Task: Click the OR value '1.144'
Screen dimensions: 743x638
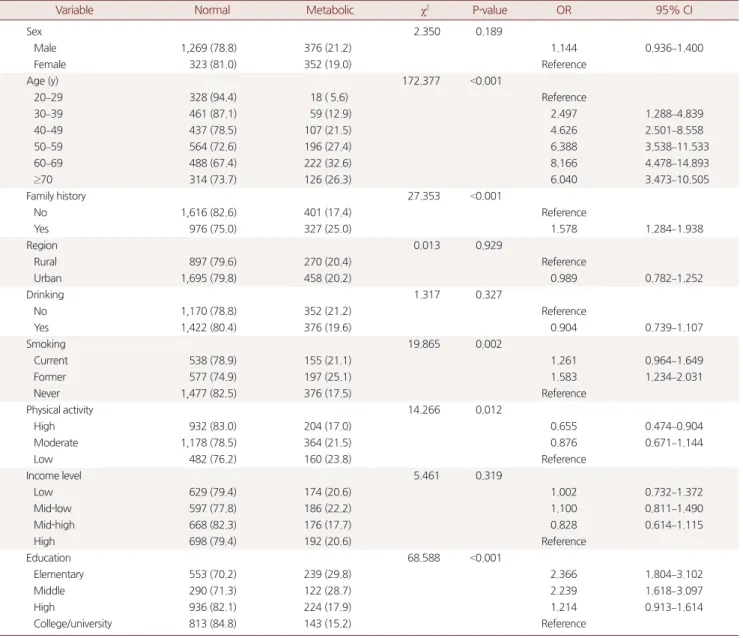Action: pyautogui.click(x=564, y=48)
